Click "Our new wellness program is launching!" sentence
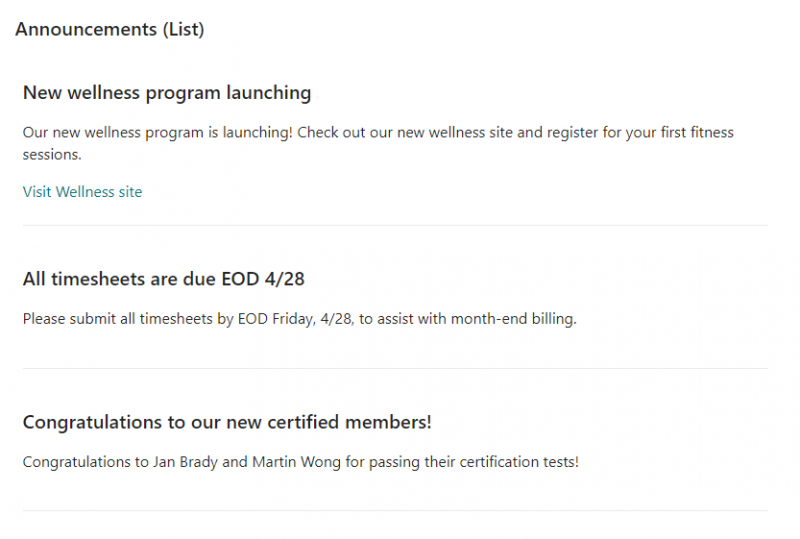 tap(157, 133)
